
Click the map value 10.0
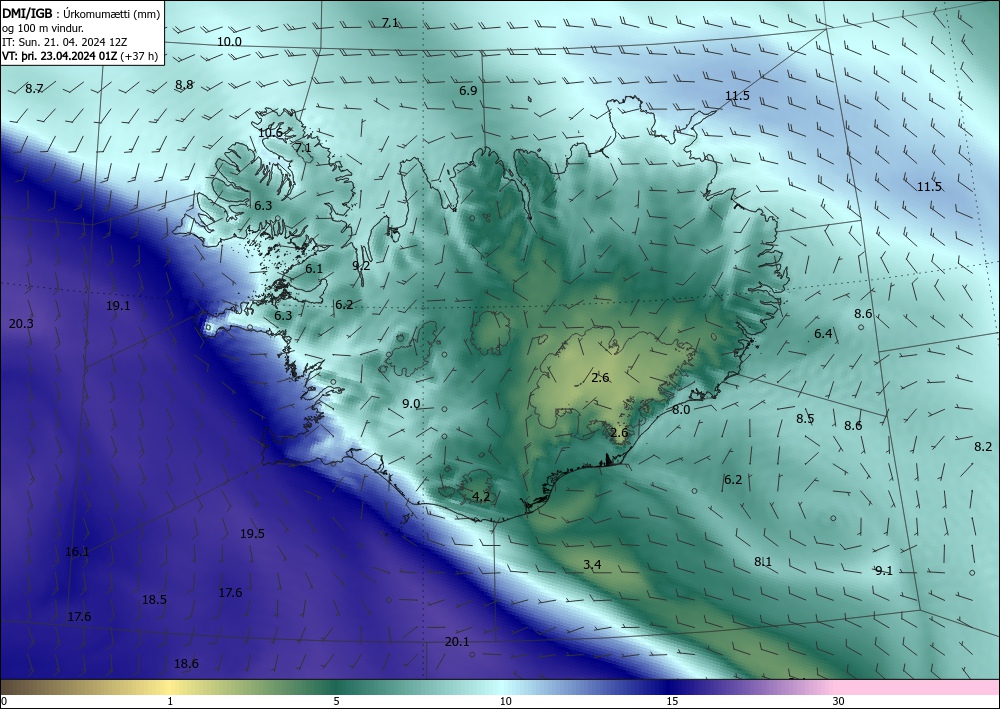click(x=230, y=41)
